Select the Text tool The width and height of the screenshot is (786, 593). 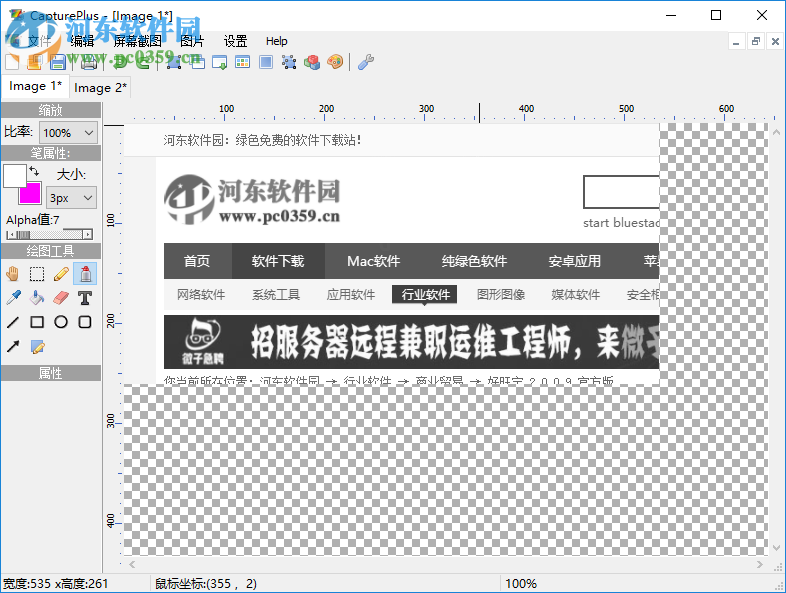(x=85, y=298)
